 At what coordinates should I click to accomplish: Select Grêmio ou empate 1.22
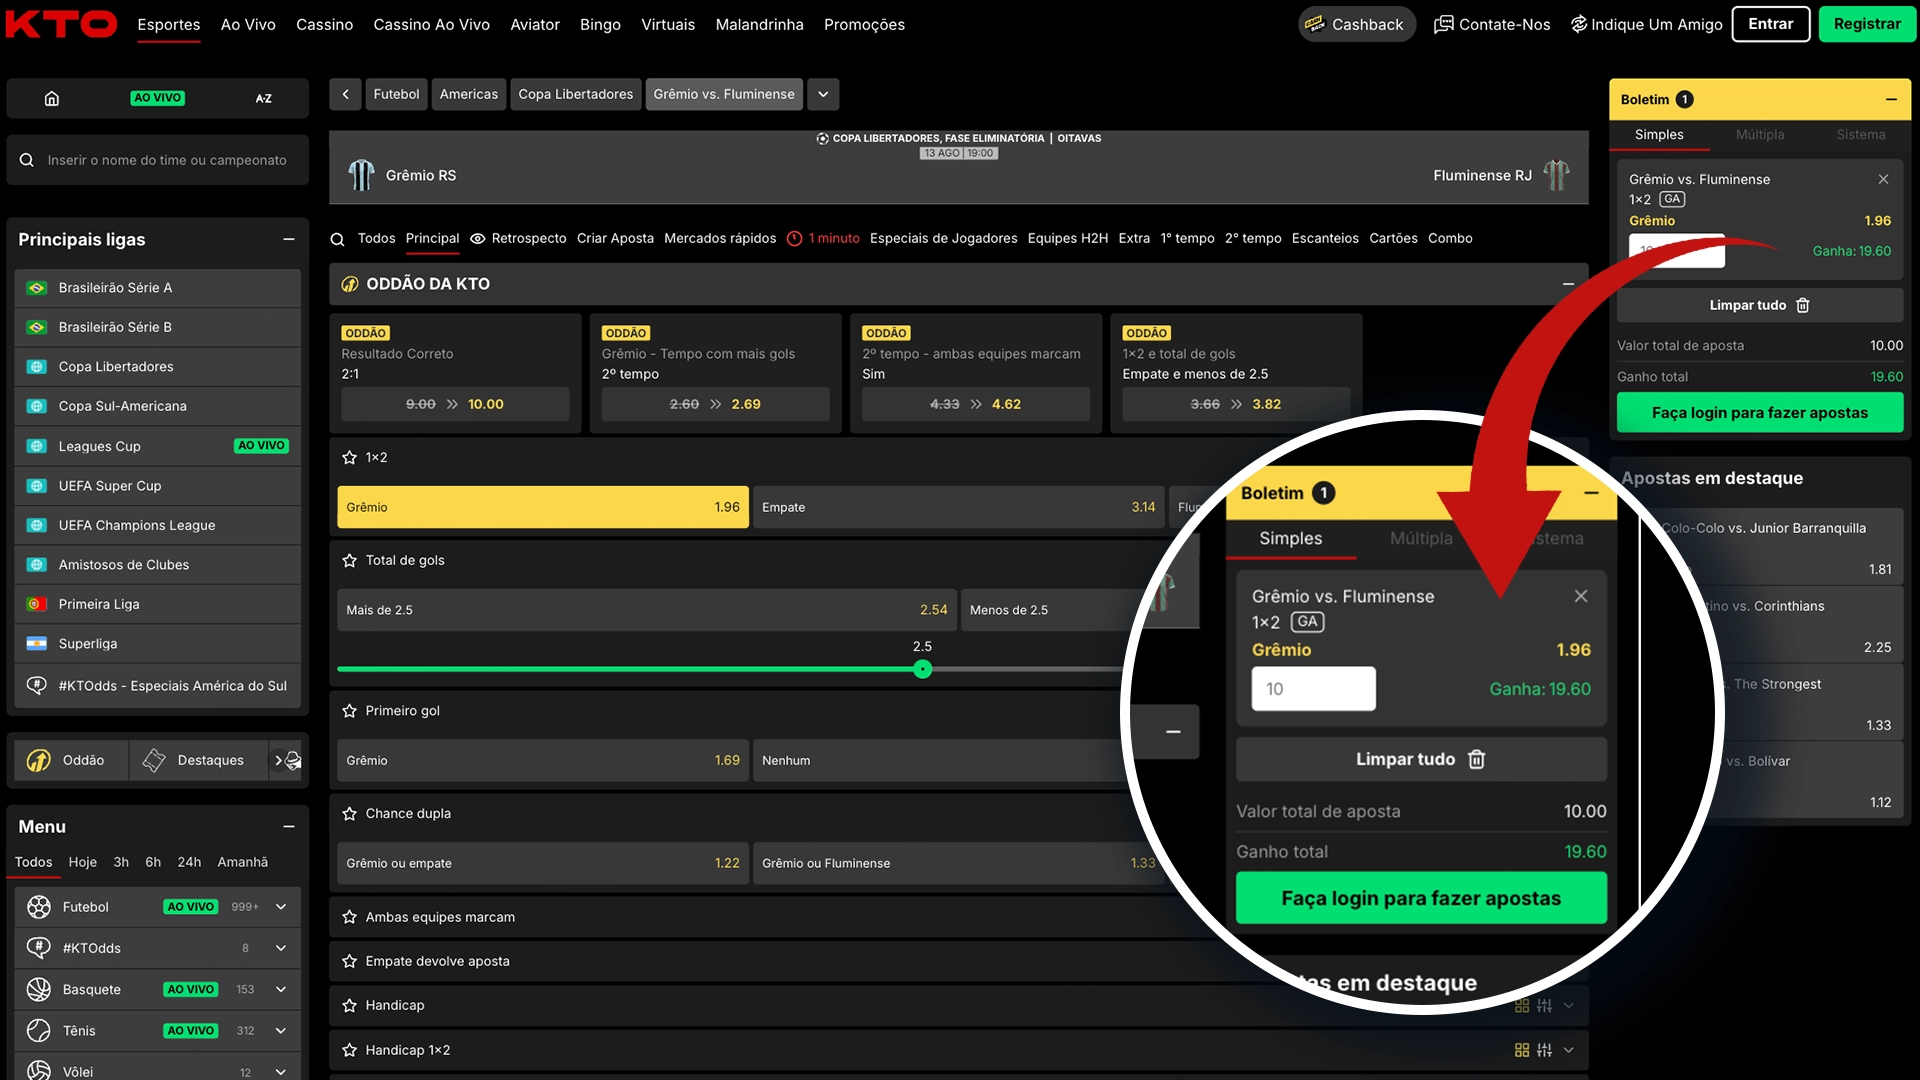click(x=543, y=863)
